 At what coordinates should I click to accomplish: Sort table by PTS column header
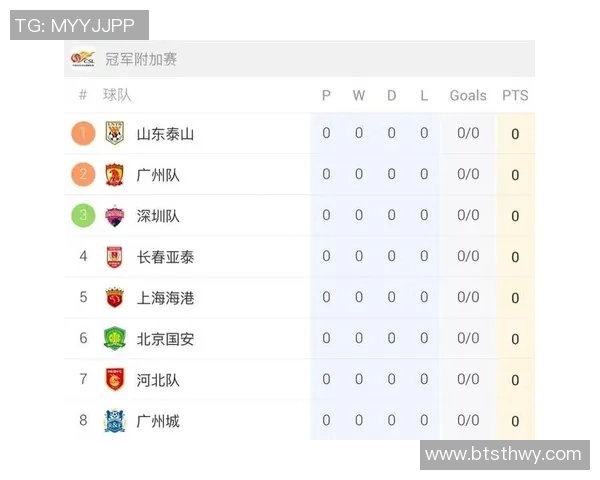click(515, 96)
